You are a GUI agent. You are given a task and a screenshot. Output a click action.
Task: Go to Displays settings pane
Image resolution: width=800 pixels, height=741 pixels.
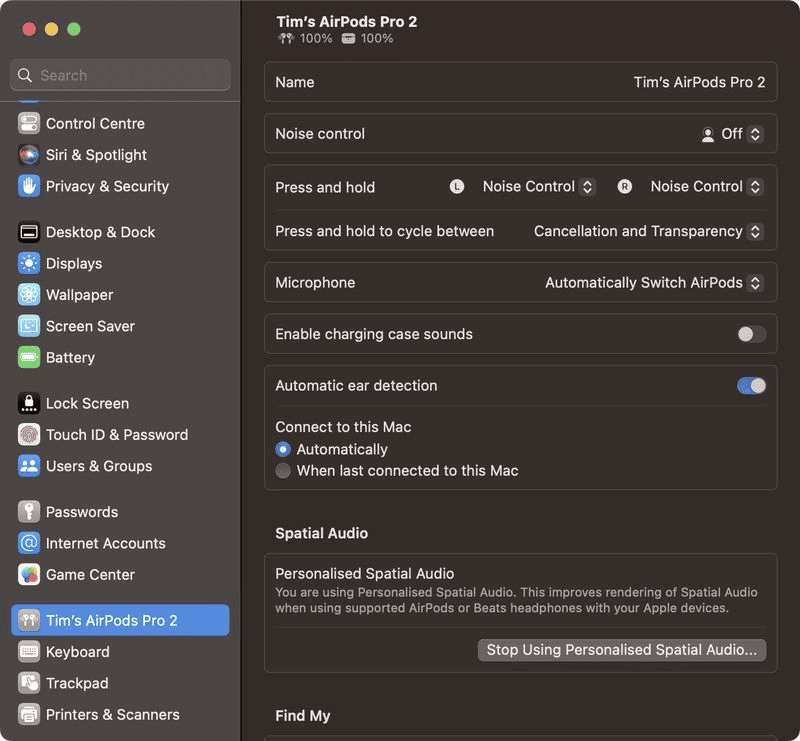(x=74, y=264)
